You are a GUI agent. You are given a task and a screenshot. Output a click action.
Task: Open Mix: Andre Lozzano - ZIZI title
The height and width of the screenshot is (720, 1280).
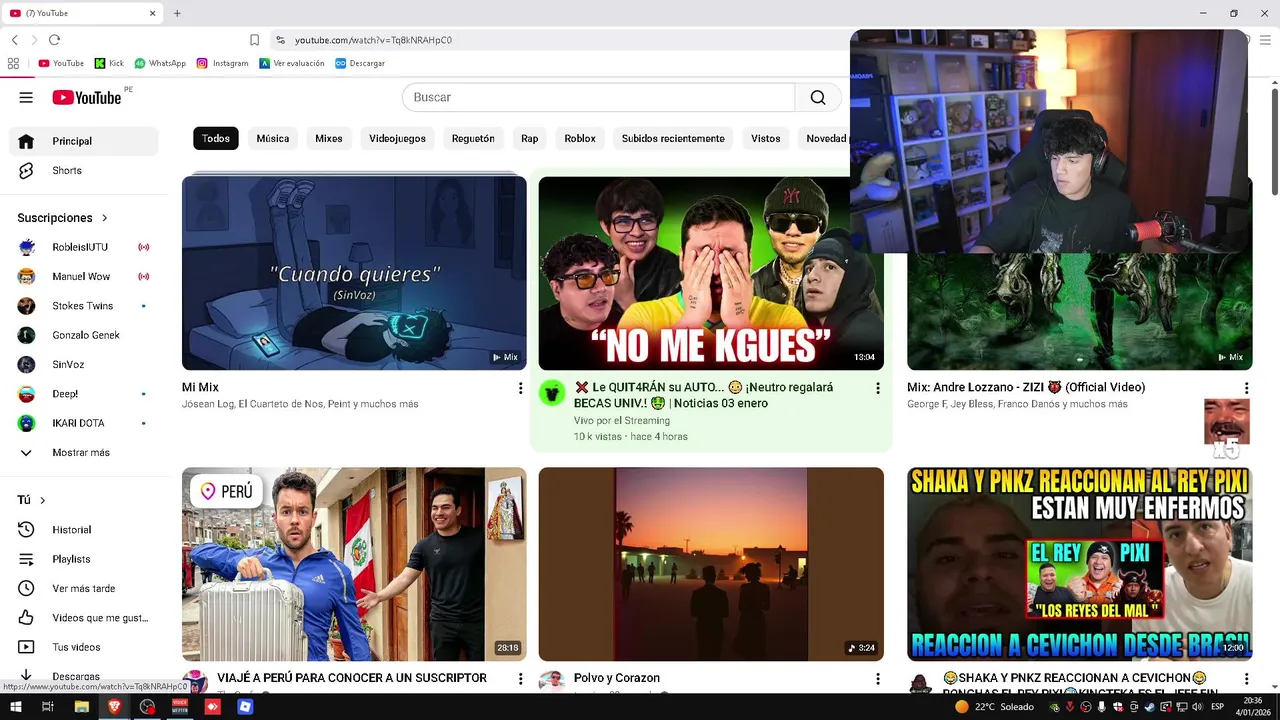pos(1026,387)
